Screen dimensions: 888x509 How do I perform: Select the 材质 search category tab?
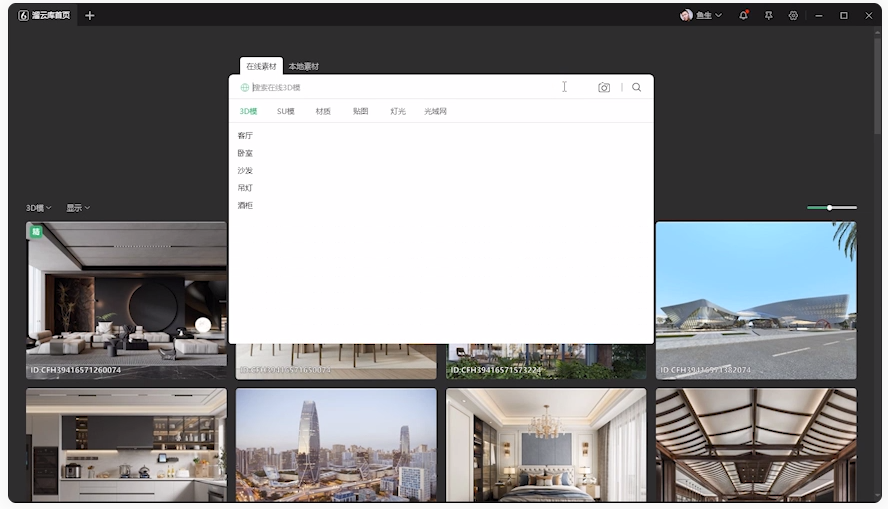(323, 112)
